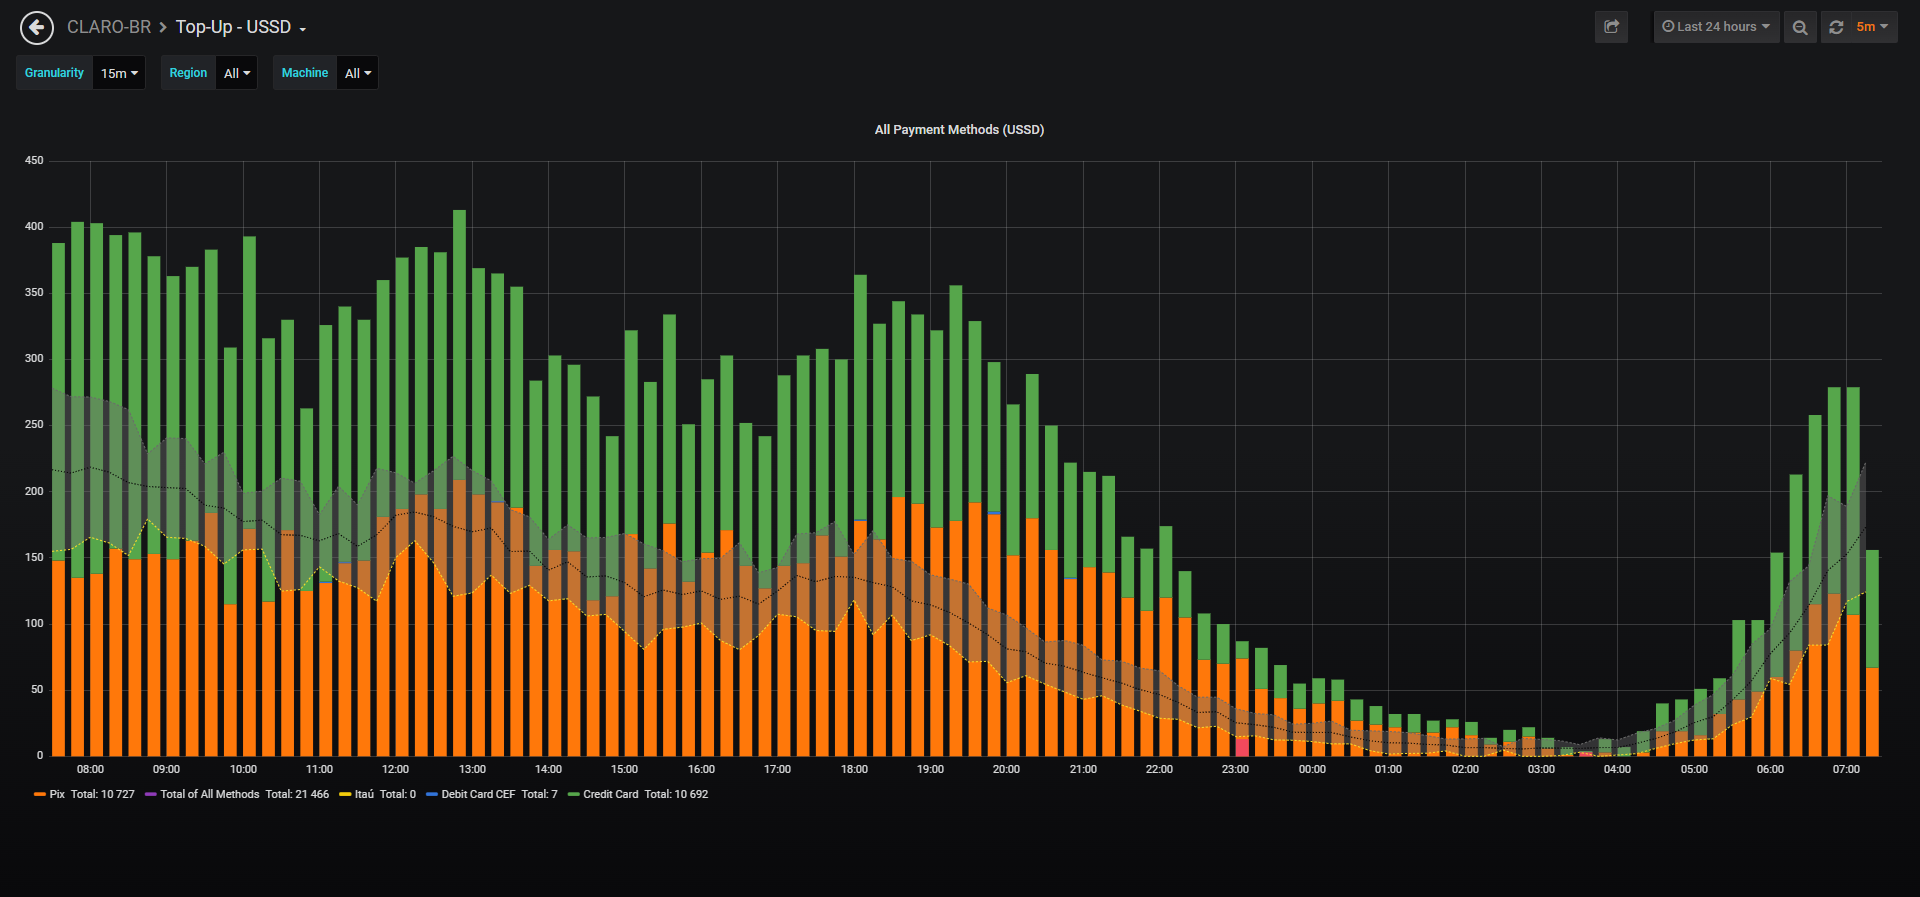The width and height of the screenshot is (1920, 897).
Task: Click the 08:00 time axis label
Action: (90, 769)
